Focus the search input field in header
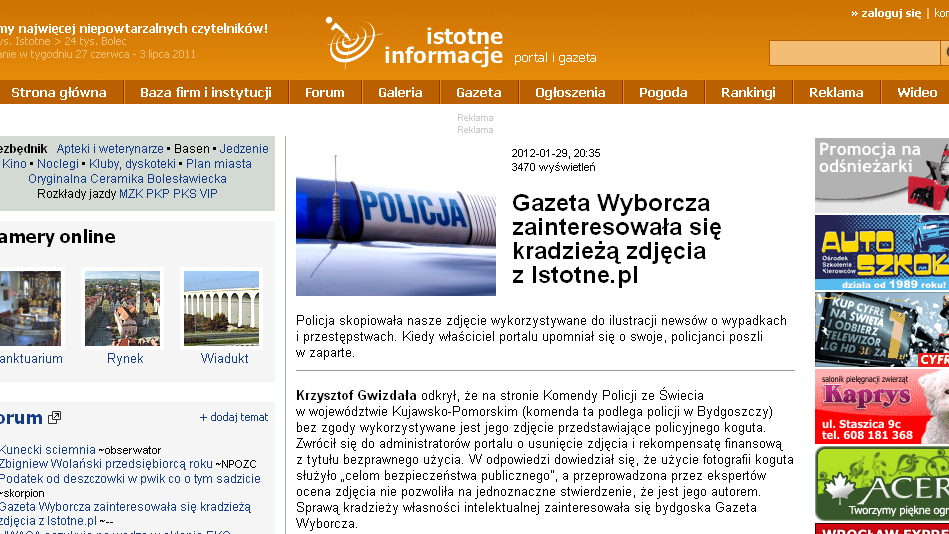 click(854, 53)
